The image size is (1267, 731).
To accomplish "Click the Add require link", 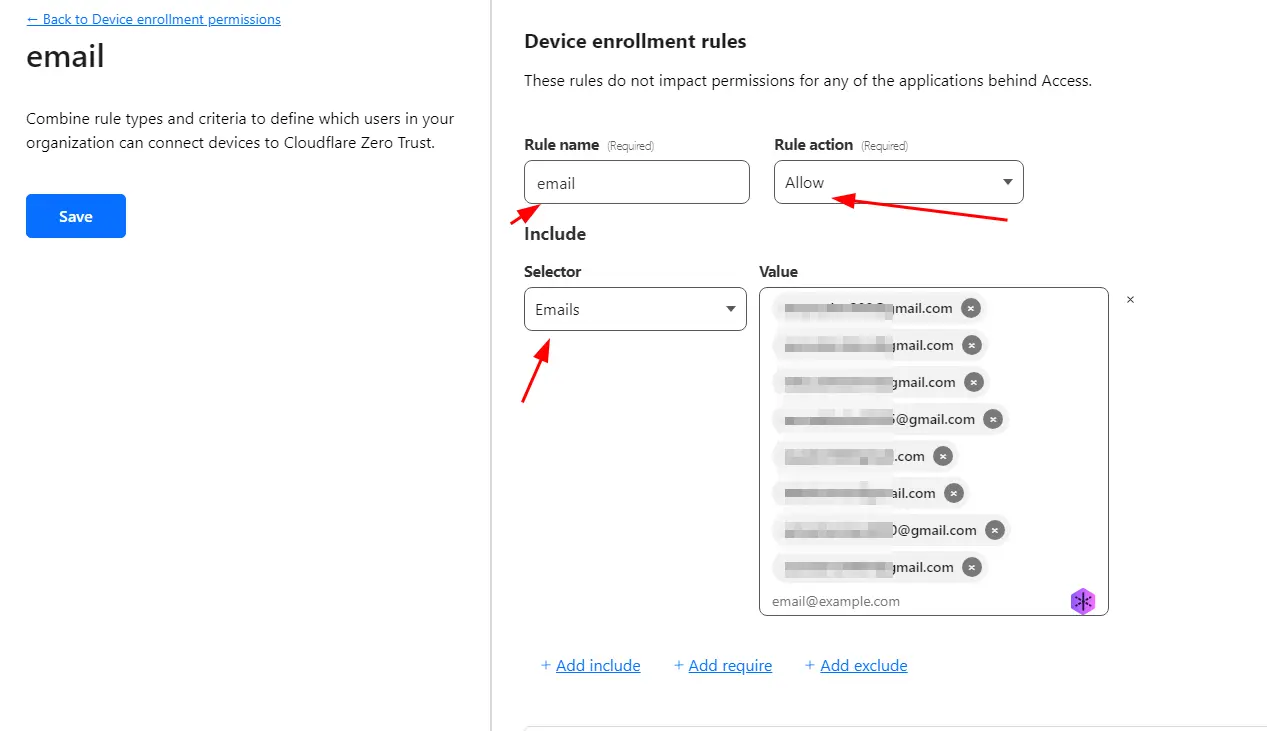I will (x=730, y=665).
